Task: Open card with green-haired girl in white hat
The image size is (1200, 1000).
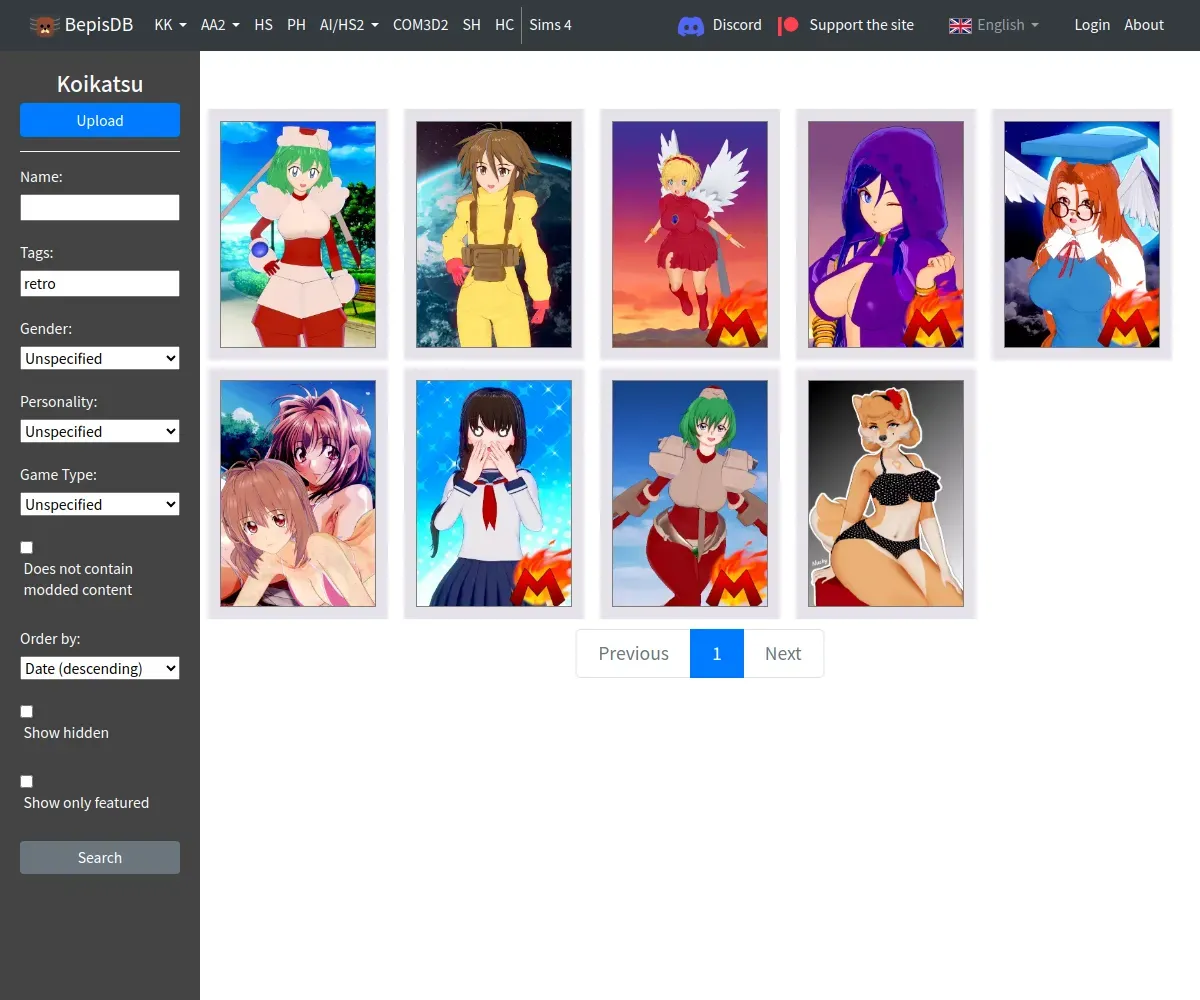Action: [x=298, y=234]
